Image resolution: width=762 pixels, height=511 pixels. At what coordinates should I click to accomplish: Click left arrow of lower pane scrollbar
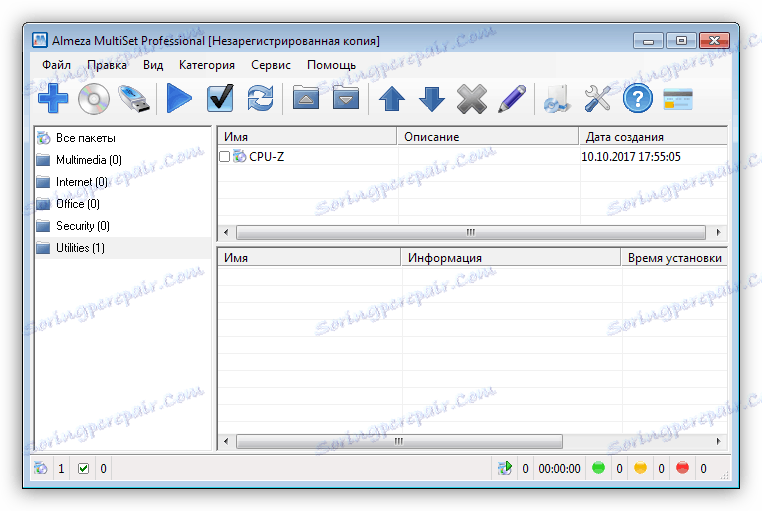coord(226,441)
